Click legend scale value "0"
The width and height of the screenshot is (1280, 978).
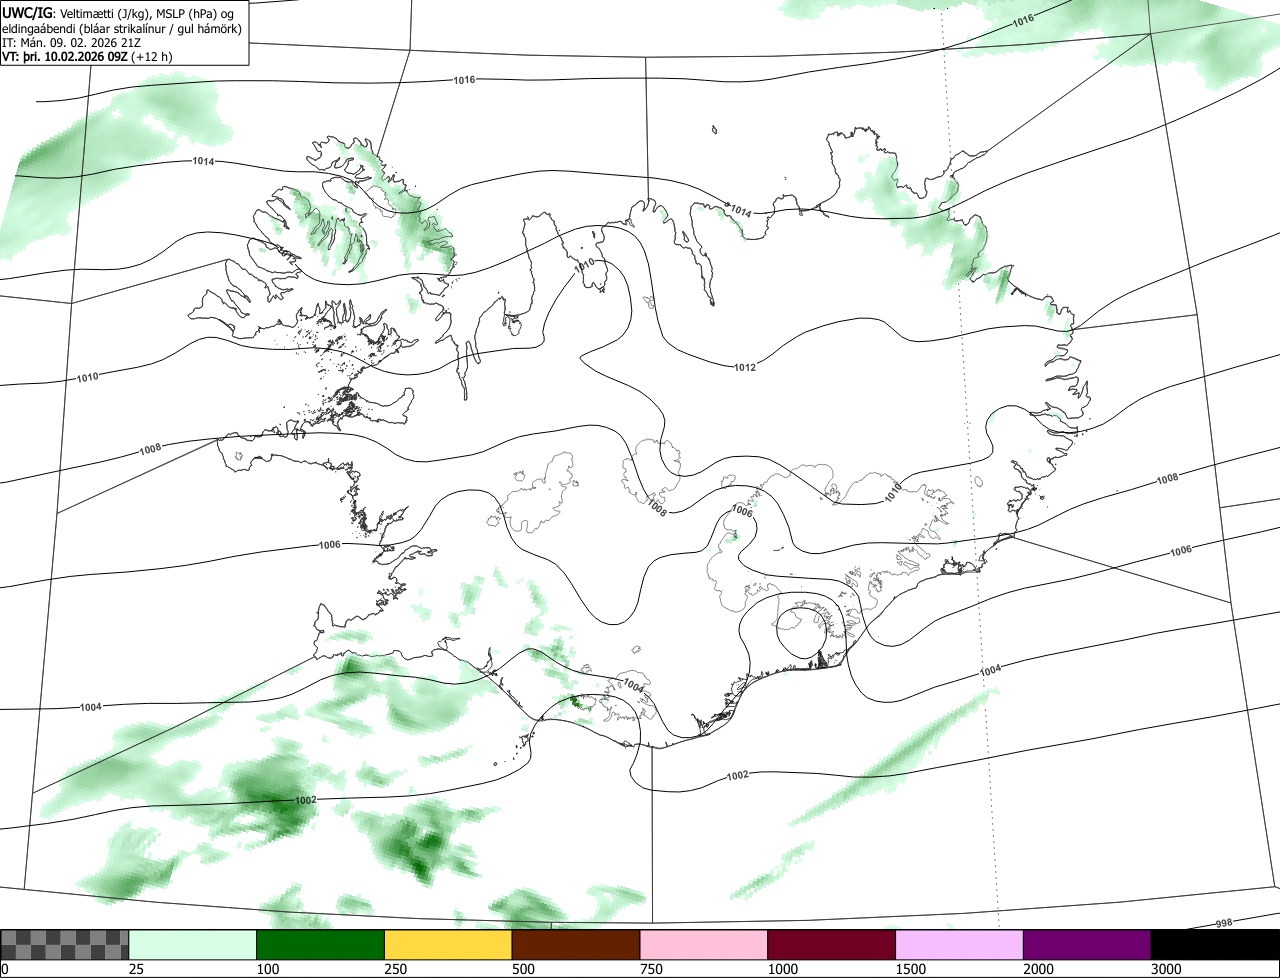(x=5, y=969)
